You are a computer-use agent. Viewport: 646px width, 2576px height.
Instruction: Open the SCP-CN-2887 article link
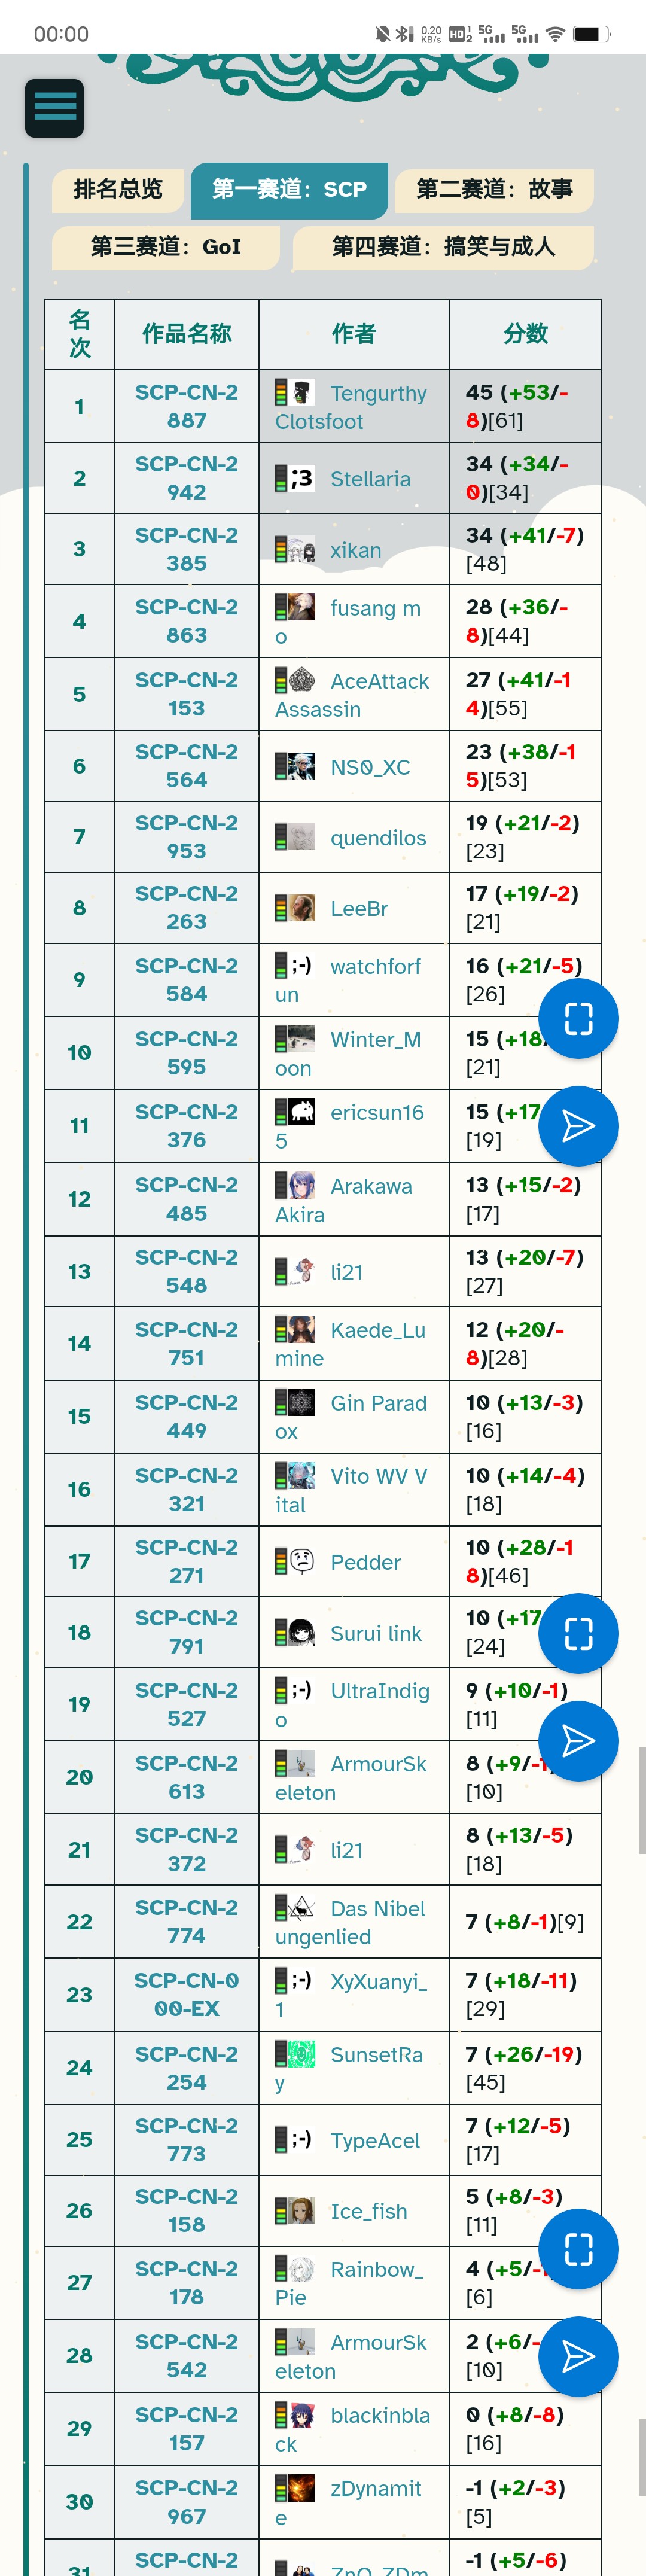click(x=186, y=407)
